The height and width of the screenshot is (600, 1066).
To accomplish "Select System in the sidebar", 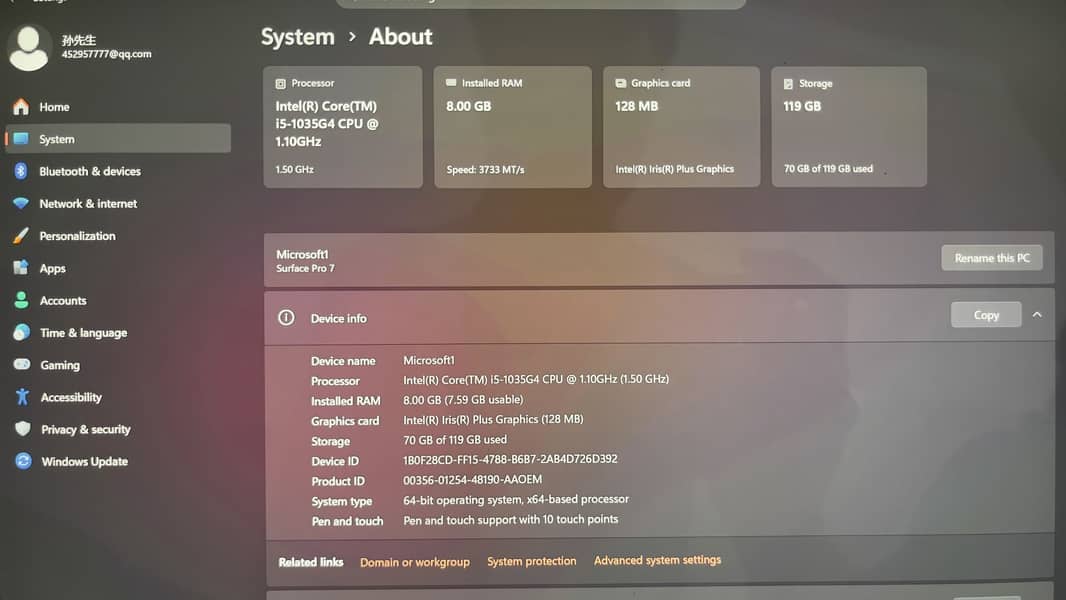I will pyautogui.click(x=118, y=139).
